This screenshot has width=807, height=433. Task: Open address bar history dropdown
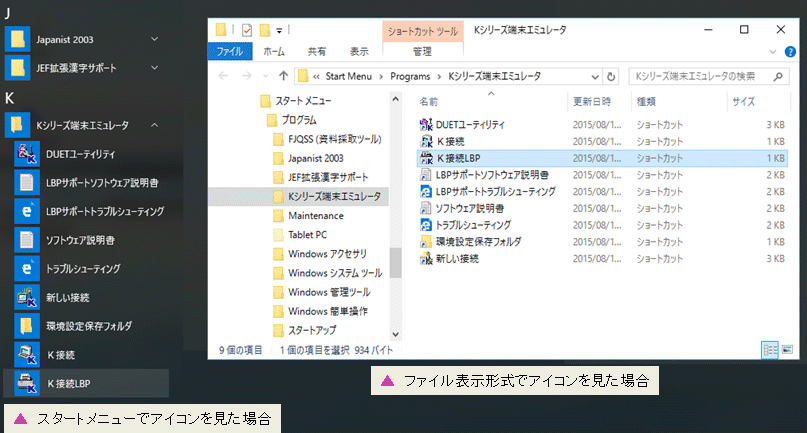click(x=595, y=77)
